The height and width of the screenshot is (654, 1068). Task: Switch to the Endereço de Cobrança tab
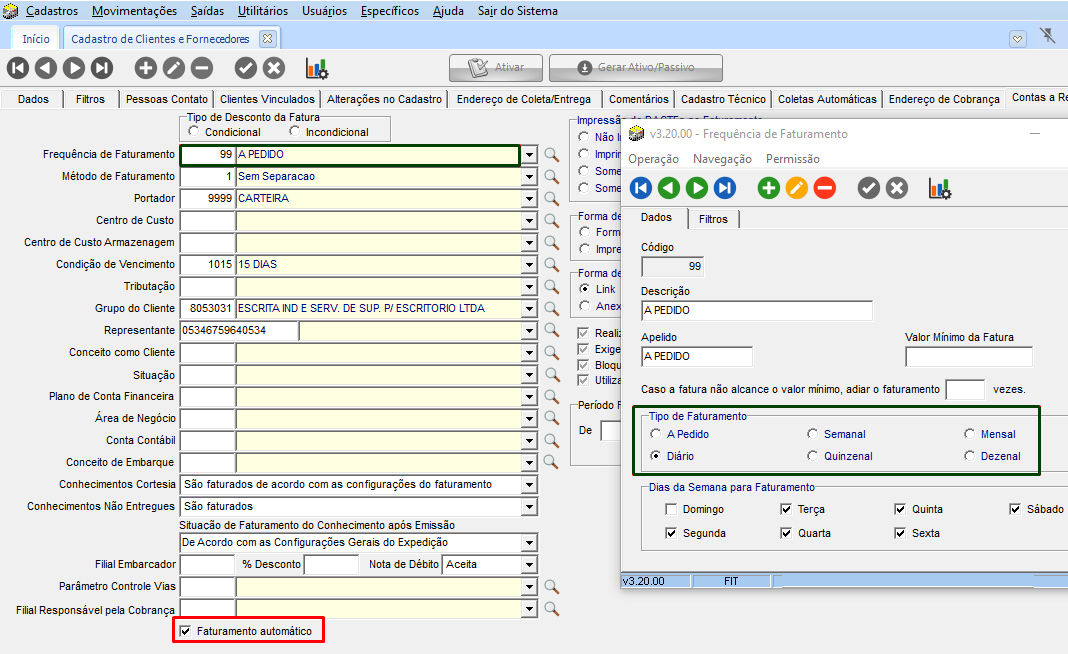click(943, 99)
